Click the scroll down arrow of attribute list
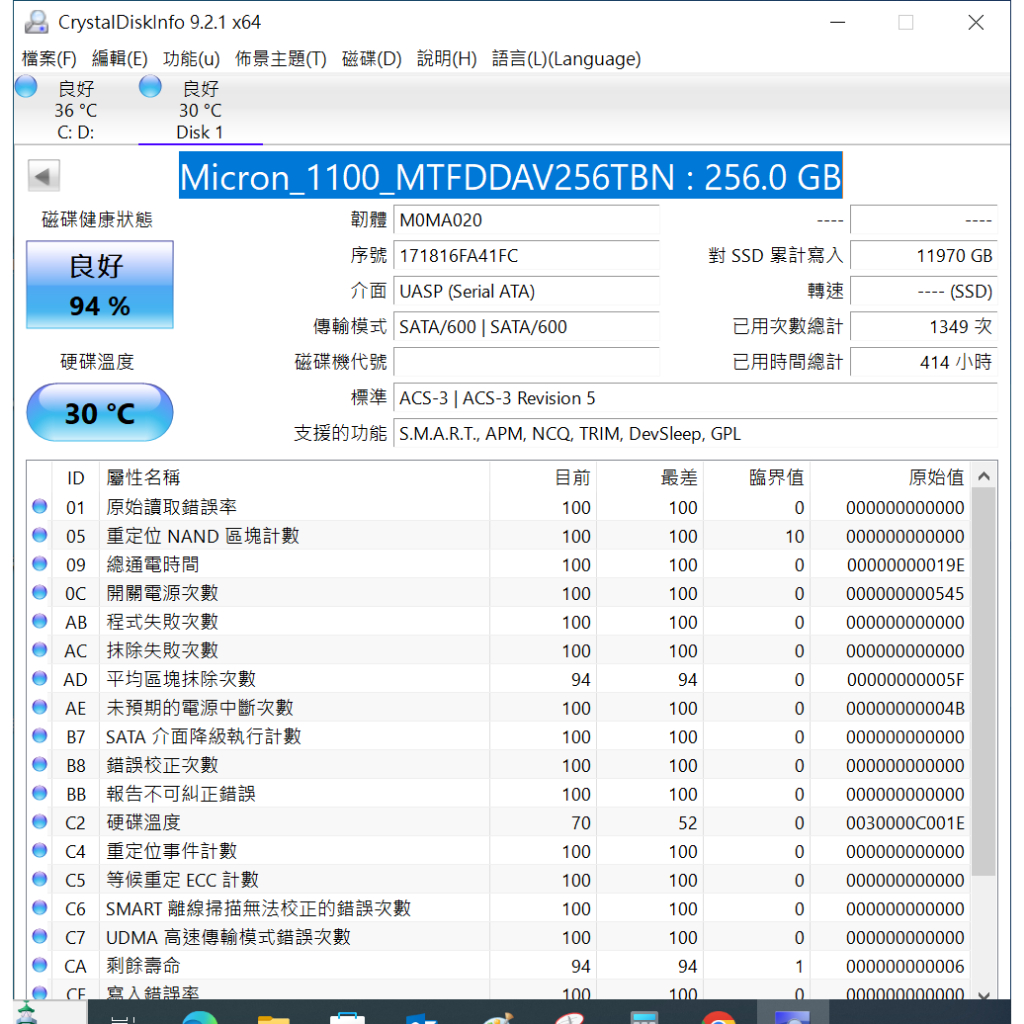The height and width of the screenshot is (1024, 1024). (984, 993)
